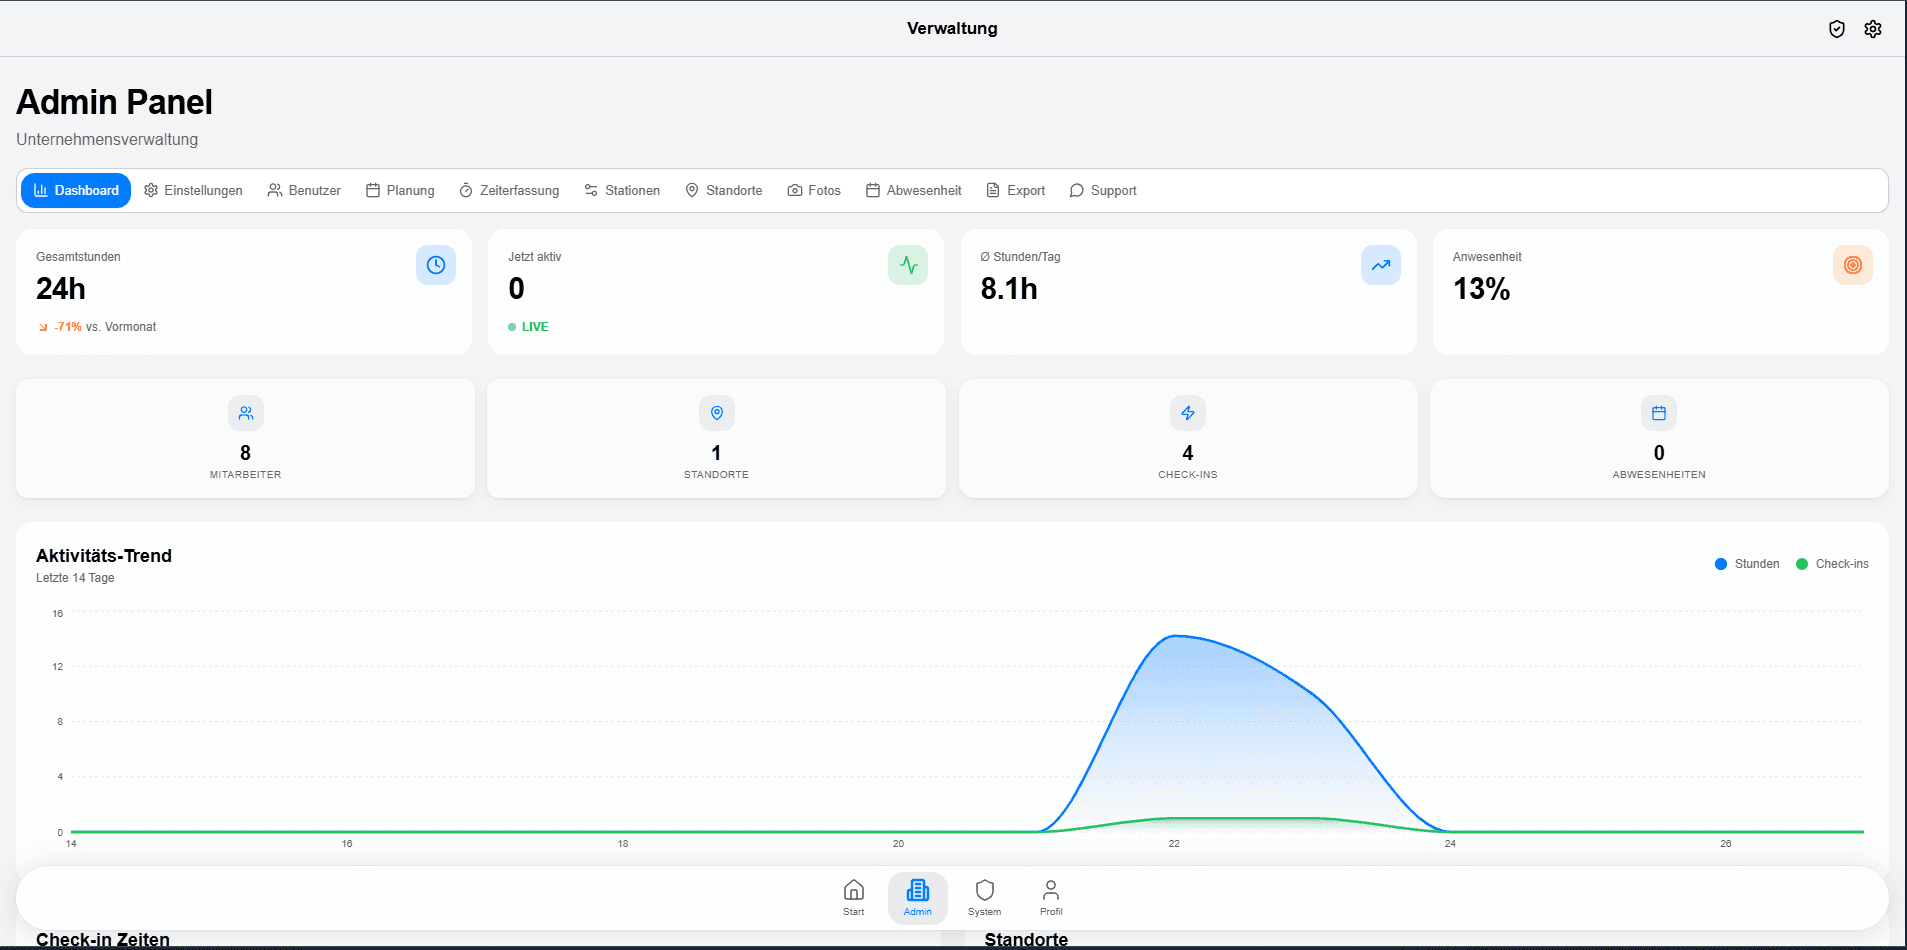The width and height of the screenshot is (1907, 950).
Task: Open System in bottom navigation
Action: 984,897
